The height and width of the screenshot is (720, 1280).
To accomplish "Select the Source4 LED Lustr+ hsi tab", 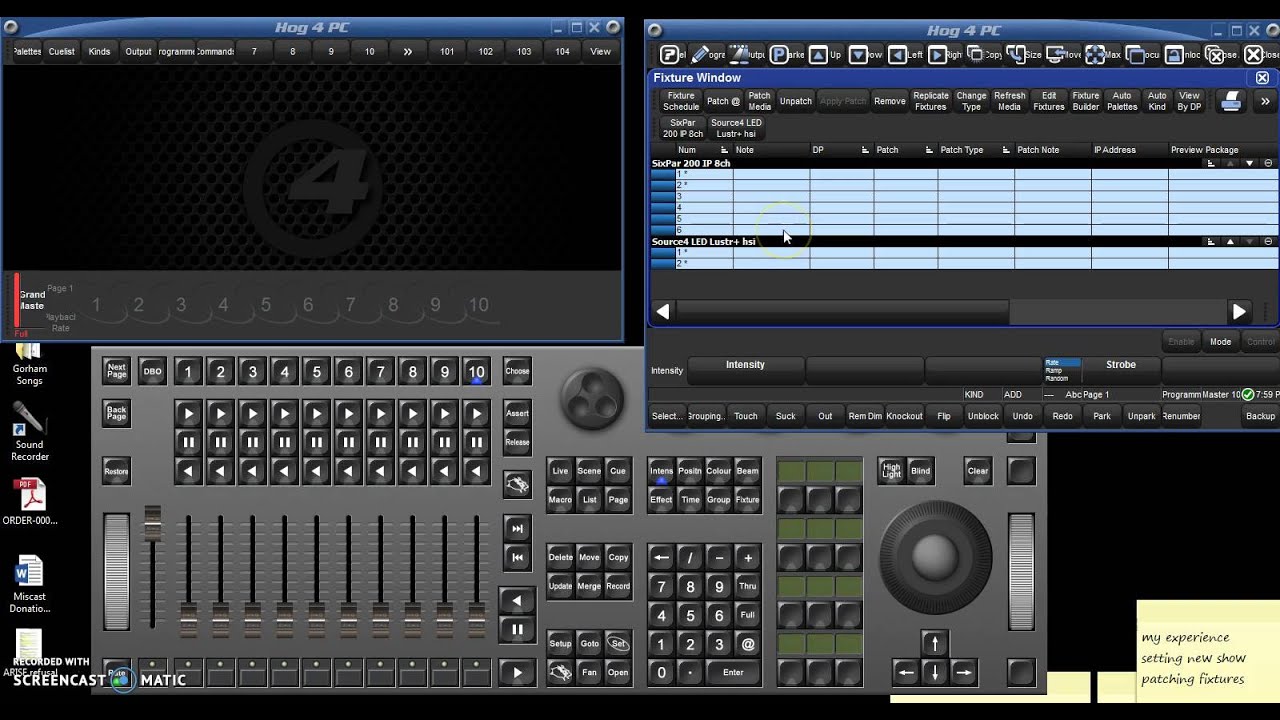I will click(736, 128).
